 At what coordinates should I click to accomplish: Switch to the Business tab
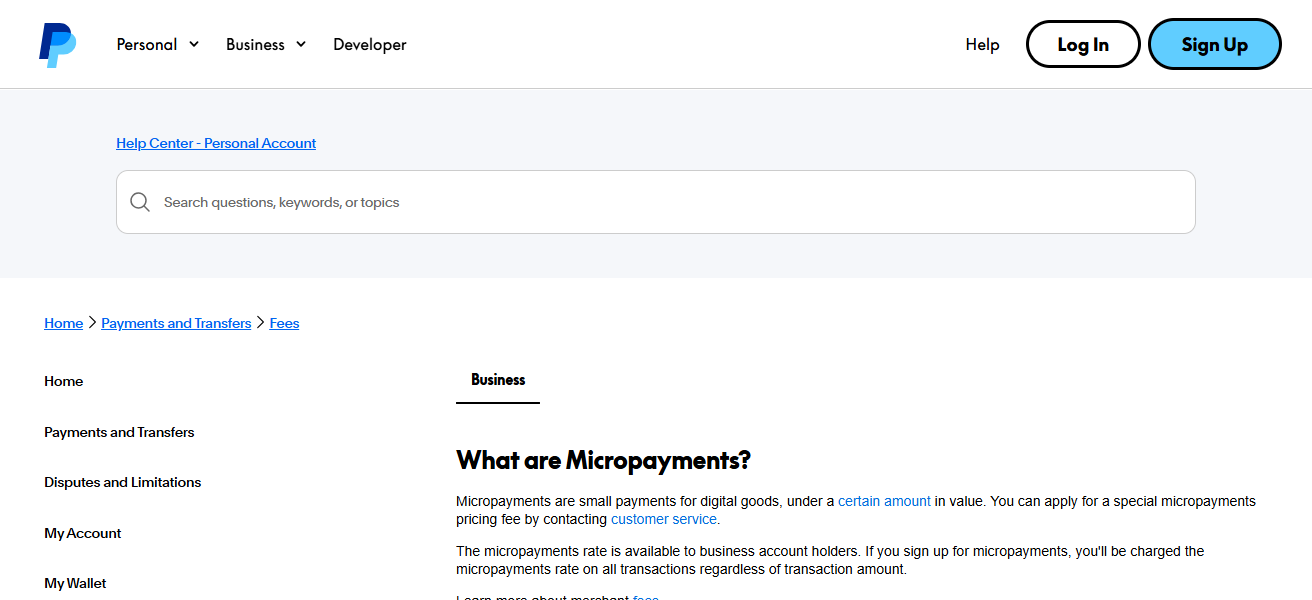point(497,379)
